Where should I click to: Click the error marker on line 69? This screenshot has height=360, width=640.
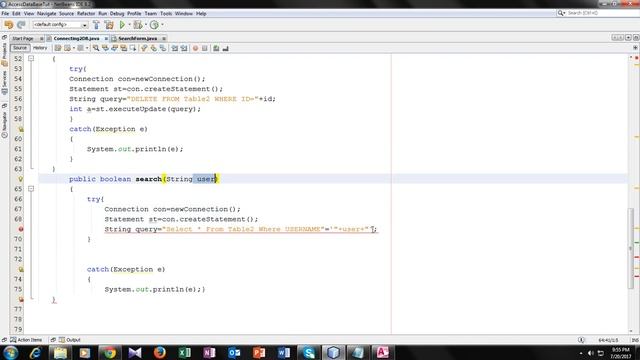coord(20,229)
